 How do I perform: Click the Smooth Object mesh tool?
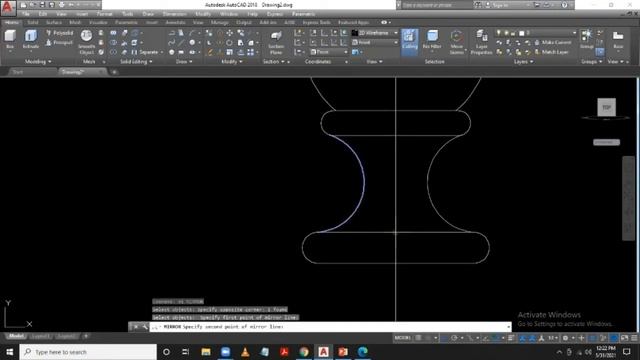click(x=87, y=42)
